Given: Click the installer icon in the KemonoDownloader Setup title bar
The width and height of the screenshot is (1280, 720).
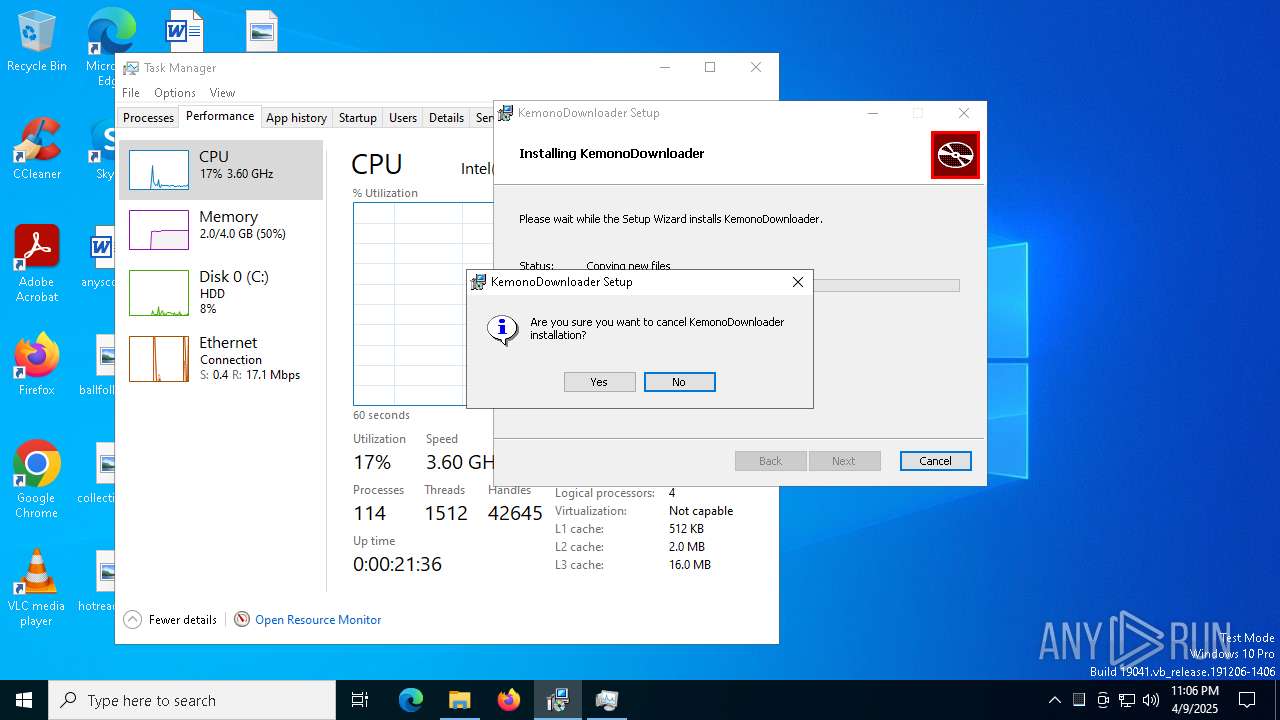Looking at the screenshot, I should click(506, 113).
